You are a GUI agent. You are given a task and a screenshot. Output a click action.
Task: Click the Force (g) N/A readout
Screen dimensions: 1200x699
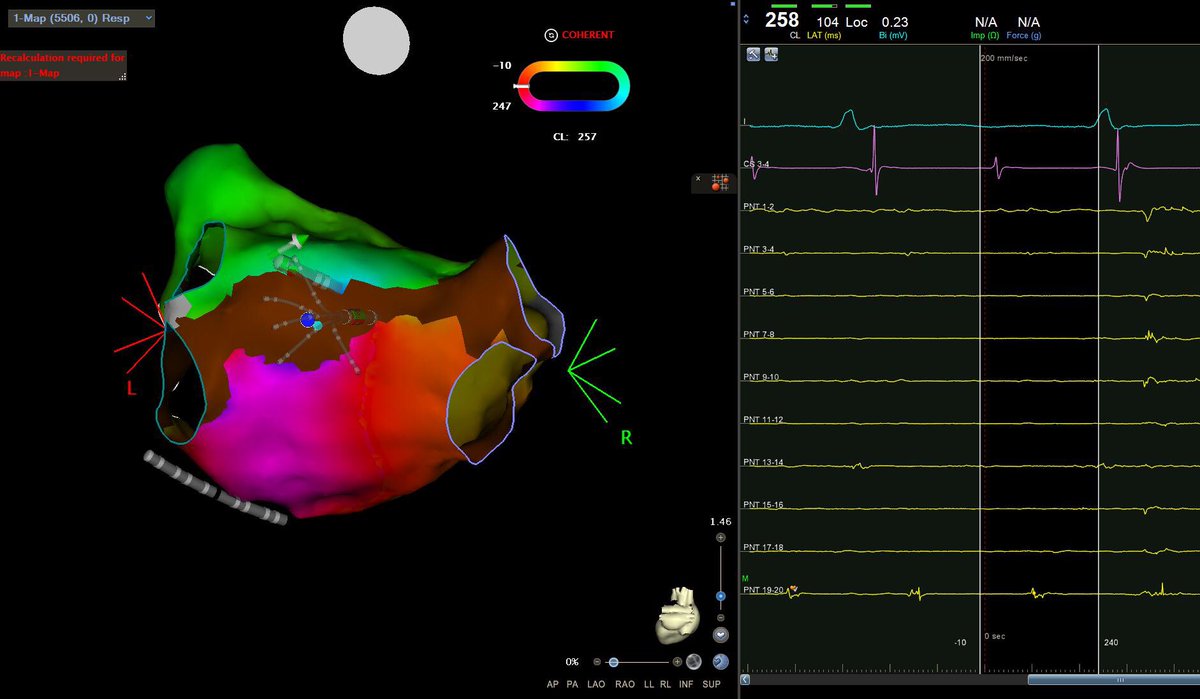1028,21
